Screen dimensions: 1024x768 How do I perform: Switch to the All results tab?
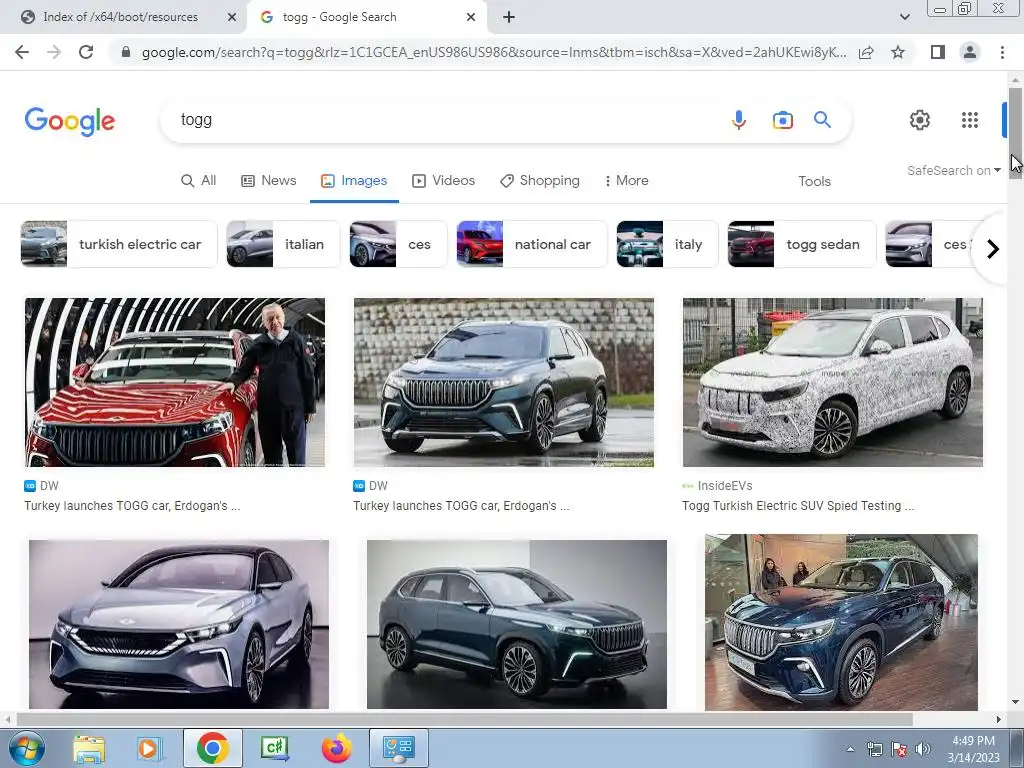click(199, 181)
